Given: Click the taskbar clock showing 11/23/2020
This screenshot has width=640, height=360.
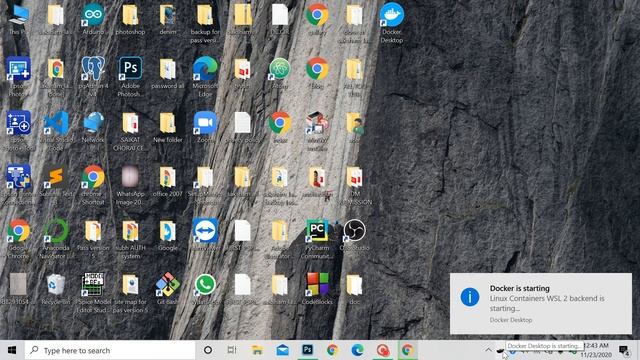Looking at the screenshot, I should coord(597,350).
